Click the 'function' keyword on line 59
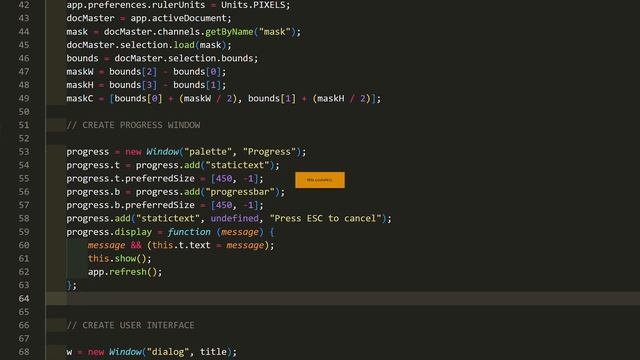 point(189,231)
